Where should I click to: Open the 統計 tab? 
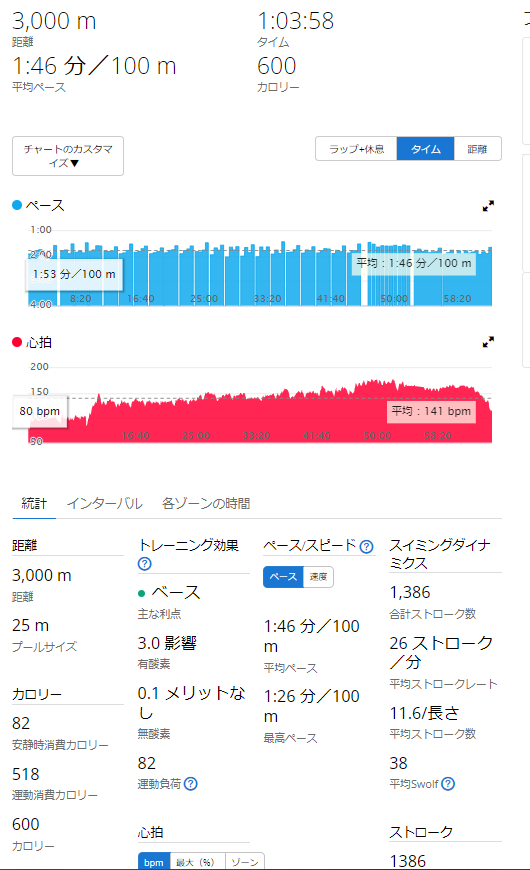34,503
